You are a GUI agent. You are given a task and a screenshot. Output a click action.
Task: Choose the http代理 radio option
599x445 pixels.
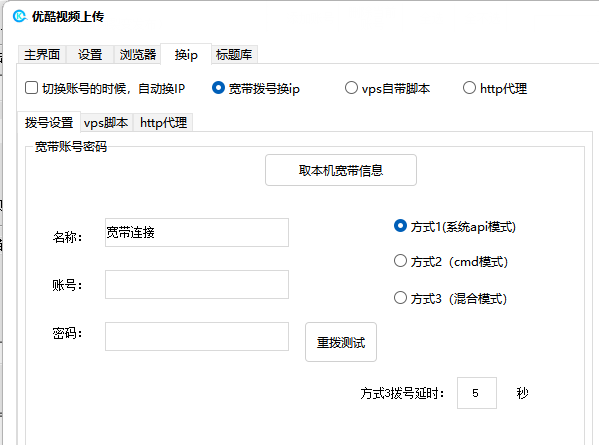[x=469, y=88]
